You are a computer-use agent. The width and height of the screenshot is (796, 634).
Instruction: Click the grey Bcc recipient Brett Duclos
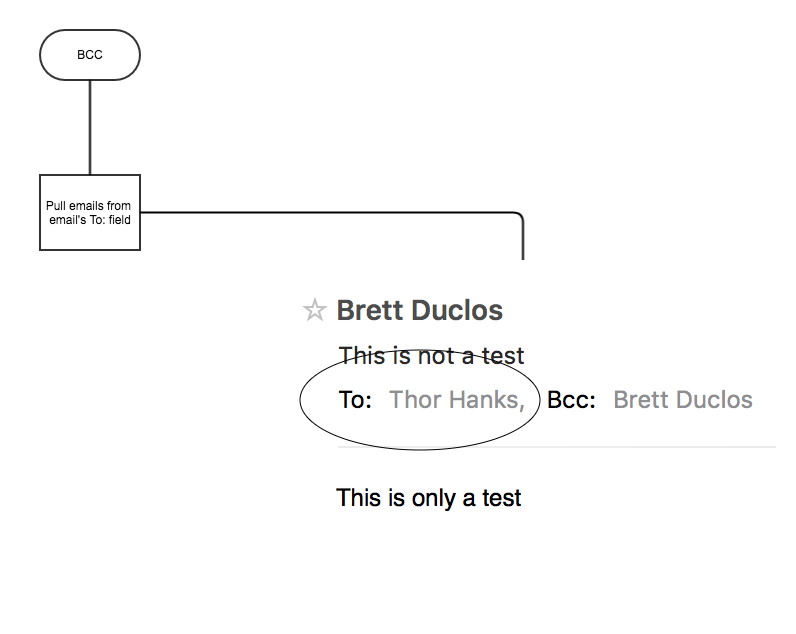click(682, 401)
